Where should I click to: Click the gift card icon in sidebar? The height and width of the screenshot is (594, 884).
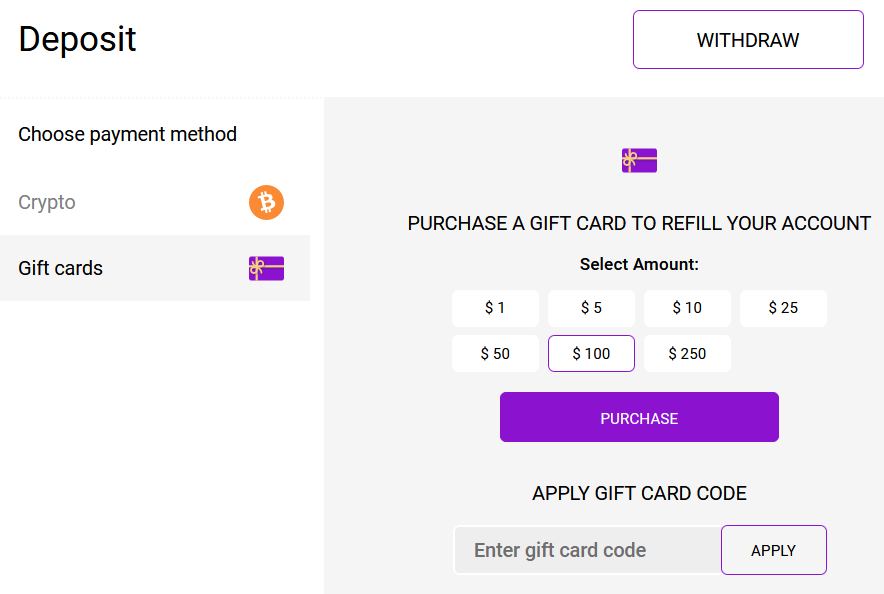point(266,268)
